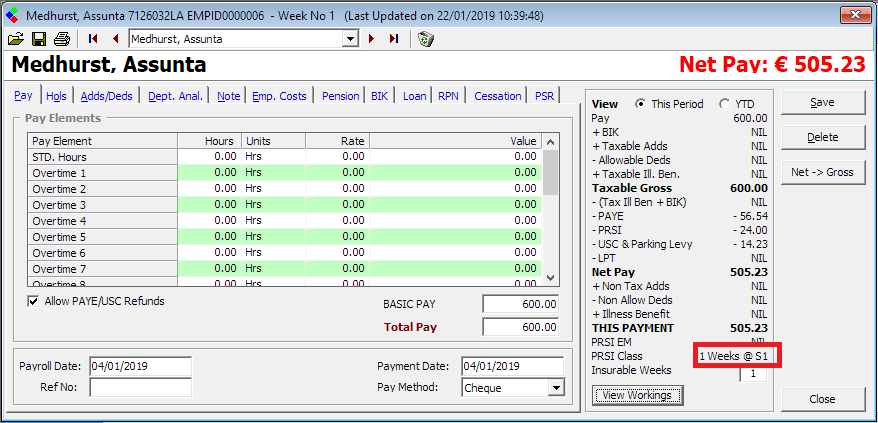Viewport: 878px width, 423px height.
Task: Go to previous employee record arrow
Action: [x=116, y=39]
